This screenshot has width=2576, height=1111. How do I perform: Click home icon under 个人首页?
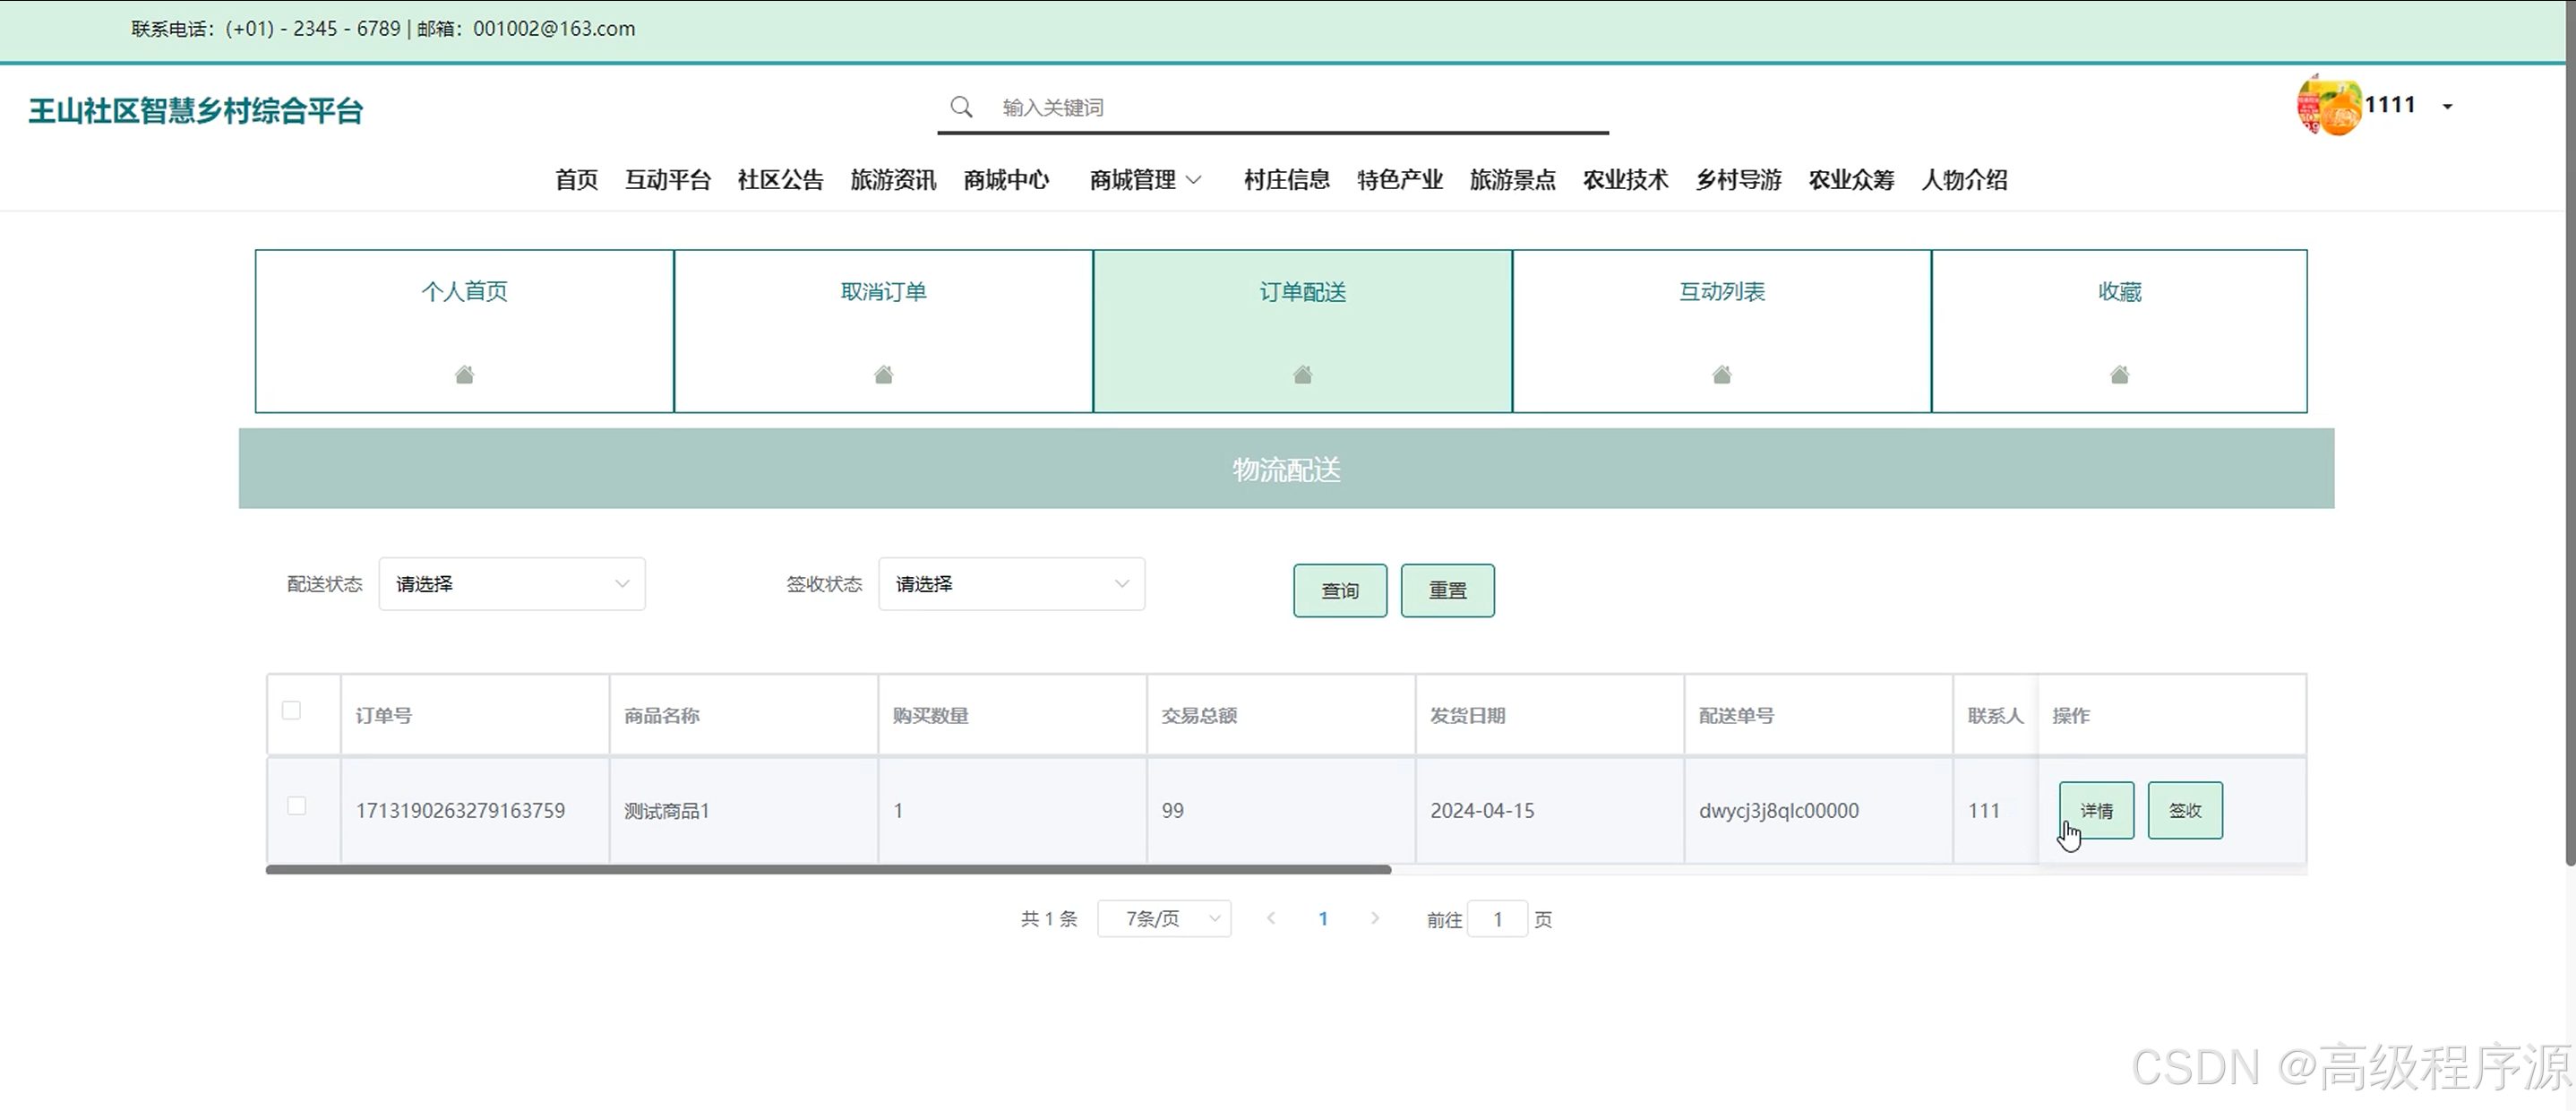tap(464, 375)
